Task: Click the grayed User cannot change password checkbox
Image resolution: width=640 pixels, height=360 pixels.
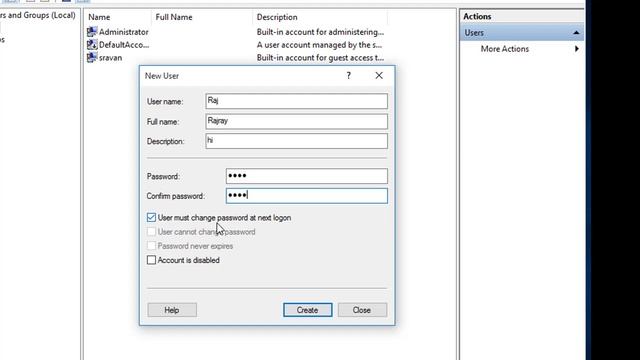Action: [151, 232]
